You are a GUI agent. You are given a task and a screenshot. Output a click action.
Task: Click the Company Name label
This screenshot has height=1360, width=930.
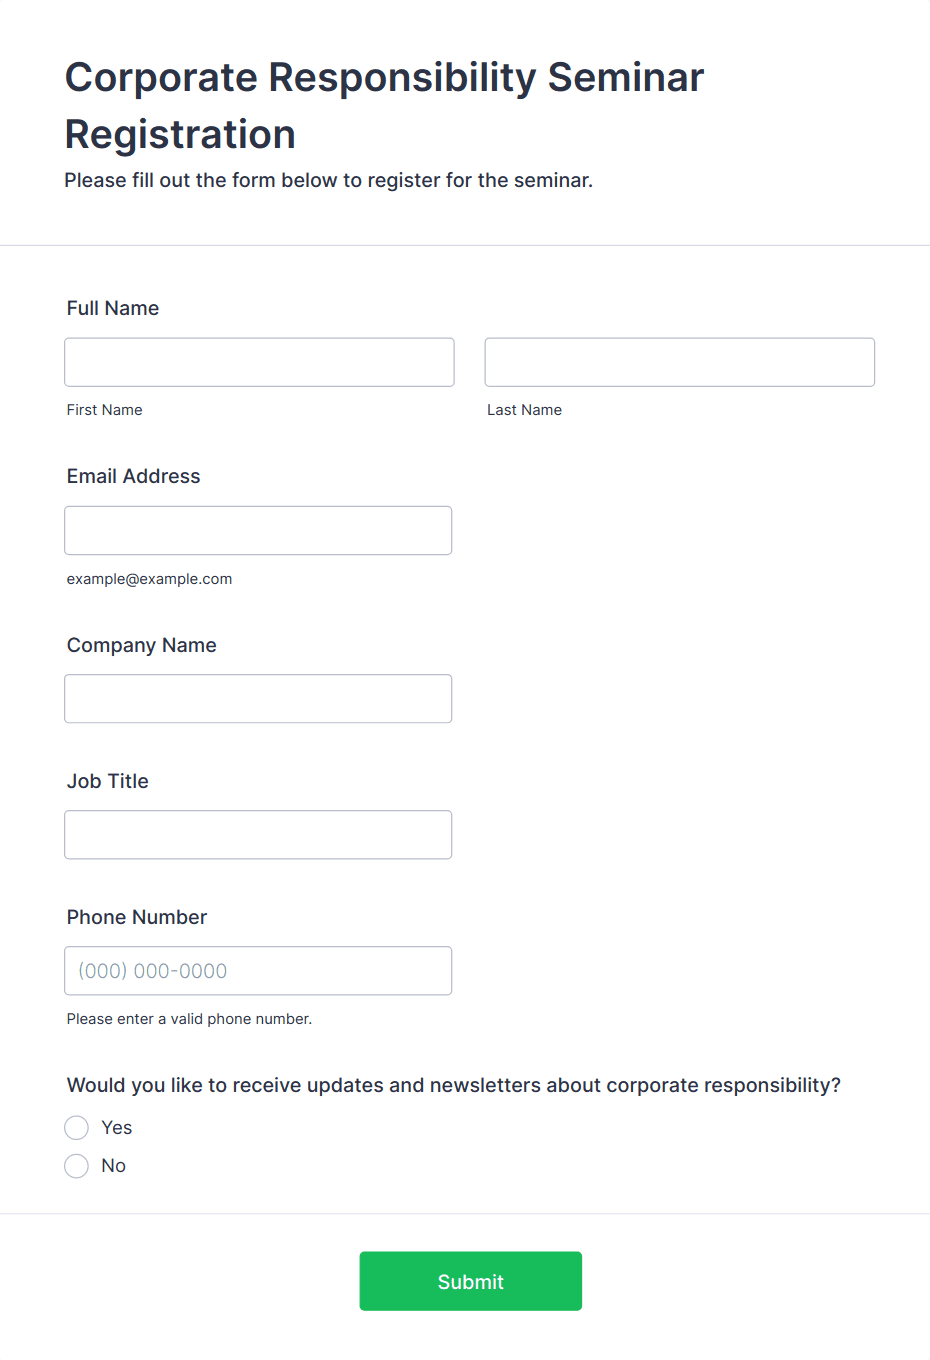[142, 645]
